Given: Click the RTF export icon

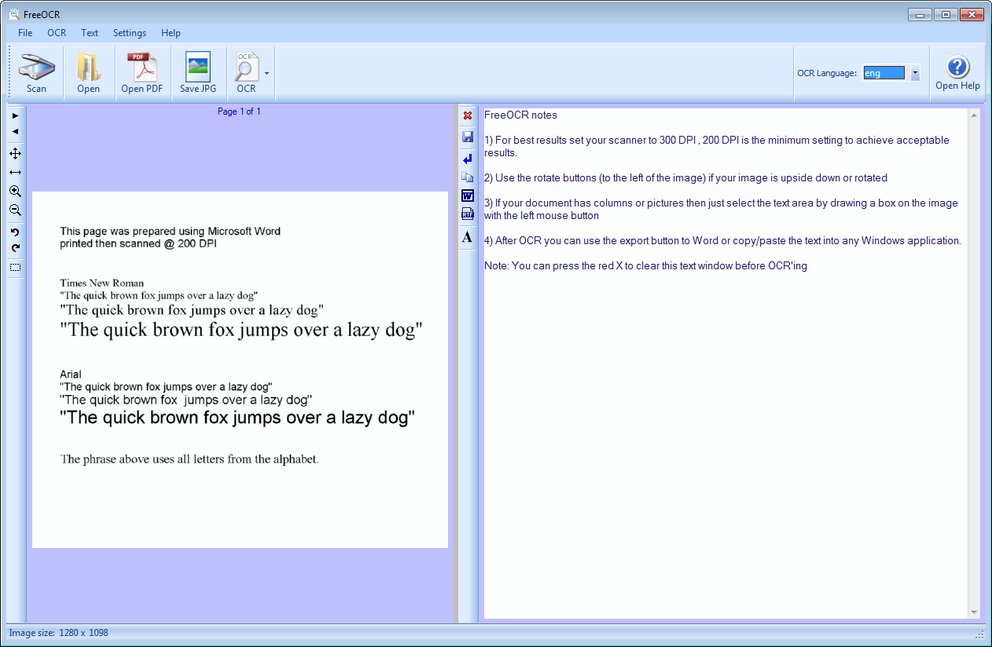Looking at the screenshot, I should point(467,214).
